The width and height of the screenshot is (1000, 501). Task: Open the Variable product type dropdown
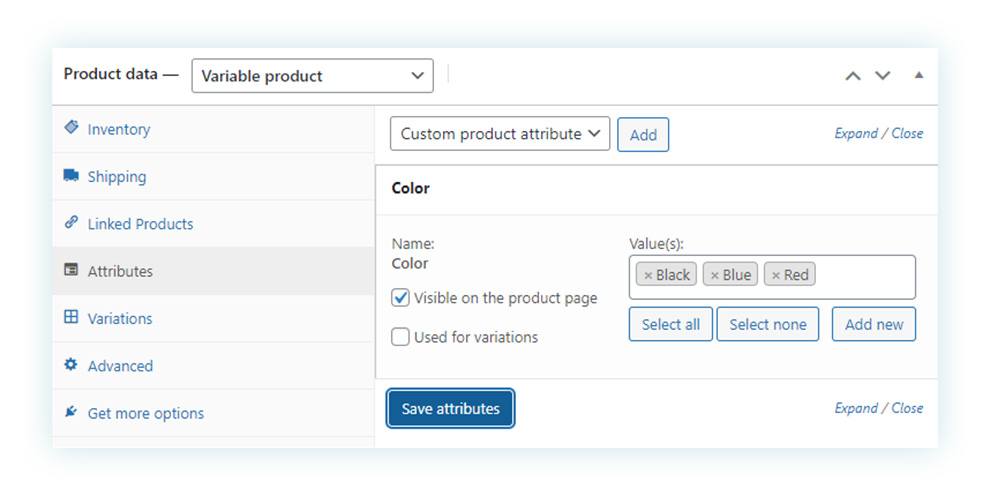[x=312, y=76]
